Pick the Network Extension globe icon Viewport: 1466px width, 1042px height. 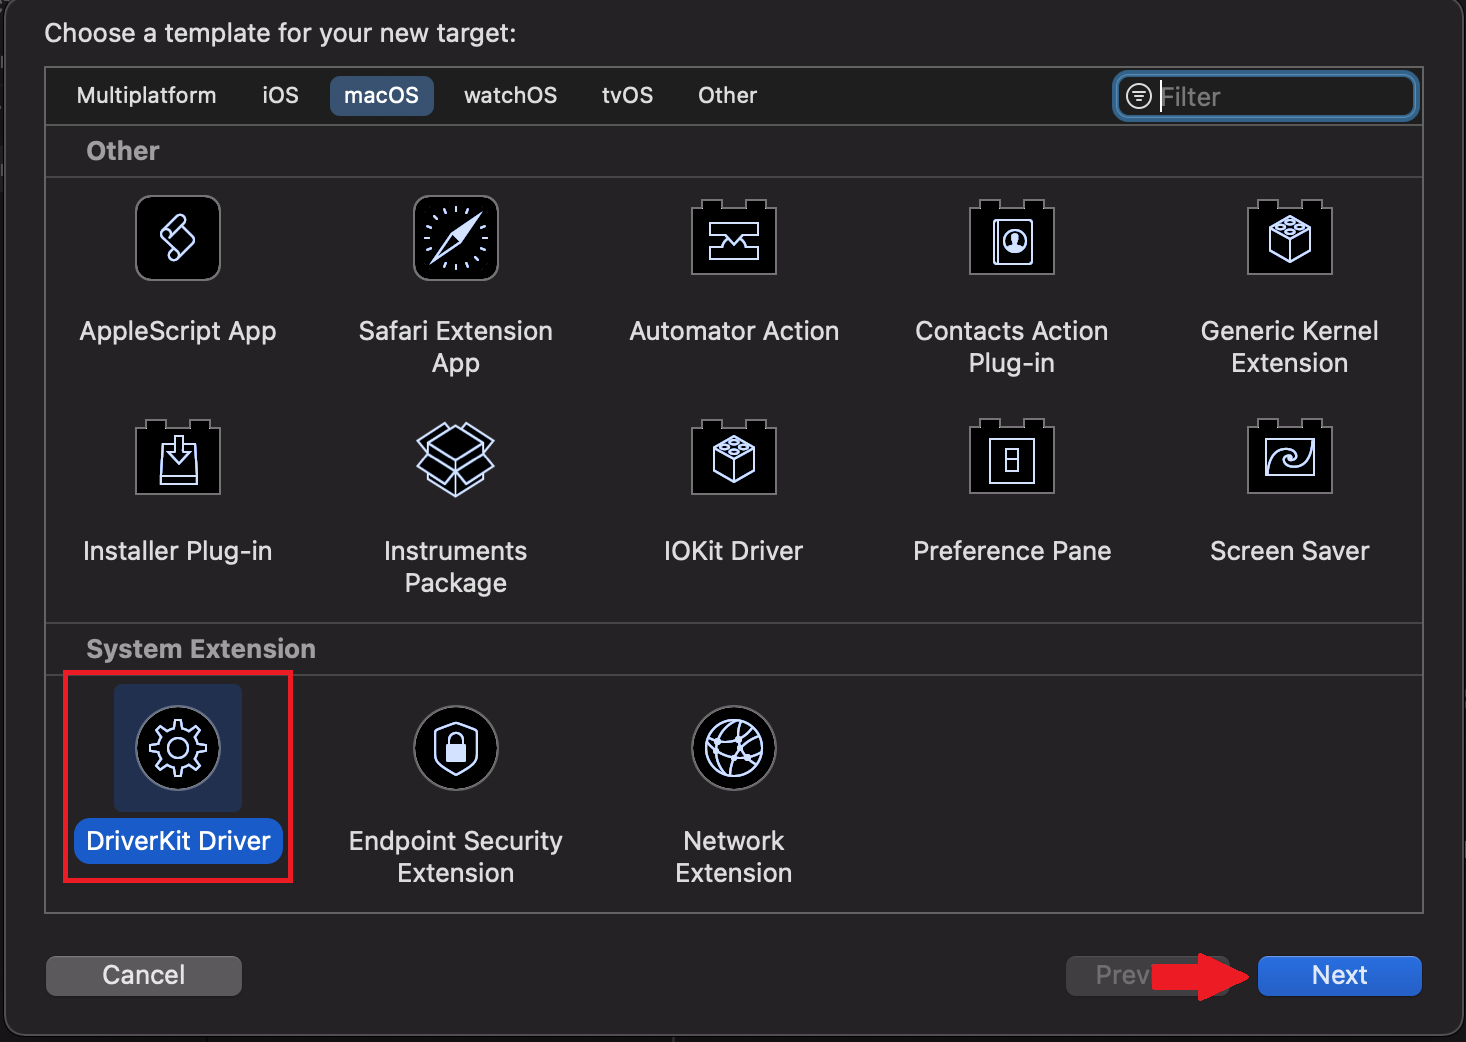point(734,748)
